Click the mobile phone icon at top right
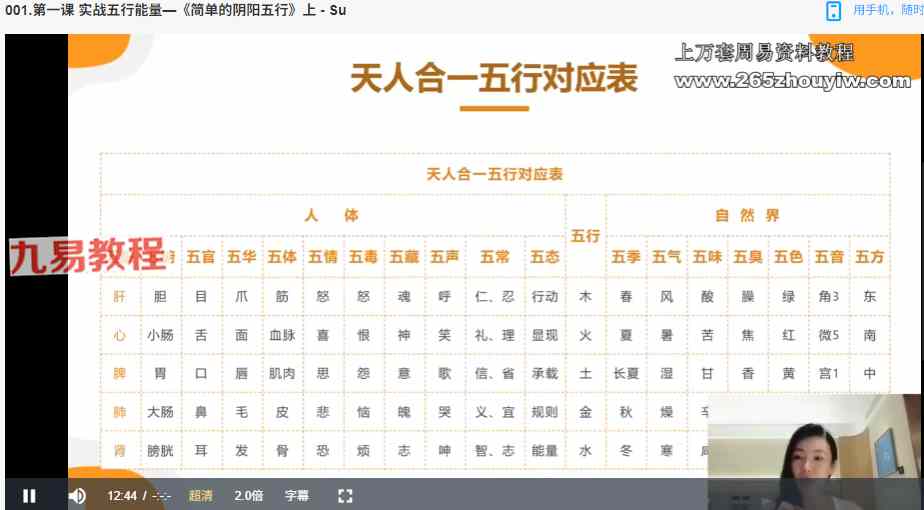The height and width of the screenshot is (510, 924). (x=833, y=11)
